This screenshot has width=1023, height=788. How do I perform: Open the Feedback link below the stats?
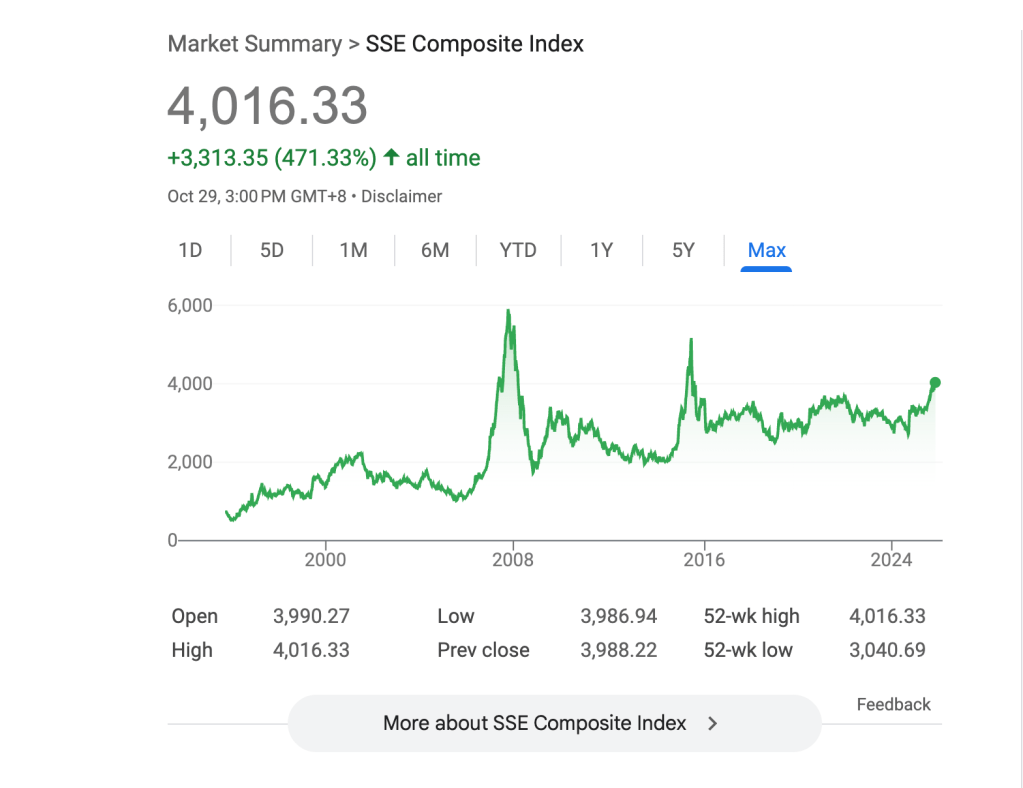click(x=893, y=705)
